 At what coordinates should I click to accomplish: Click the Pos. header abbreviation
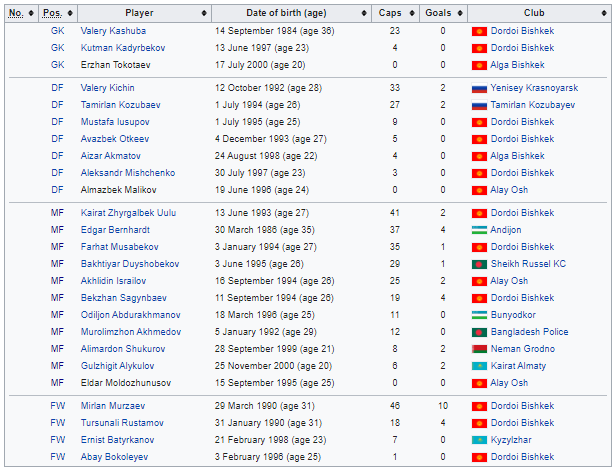pyautogui.click(x=53, y=13)
